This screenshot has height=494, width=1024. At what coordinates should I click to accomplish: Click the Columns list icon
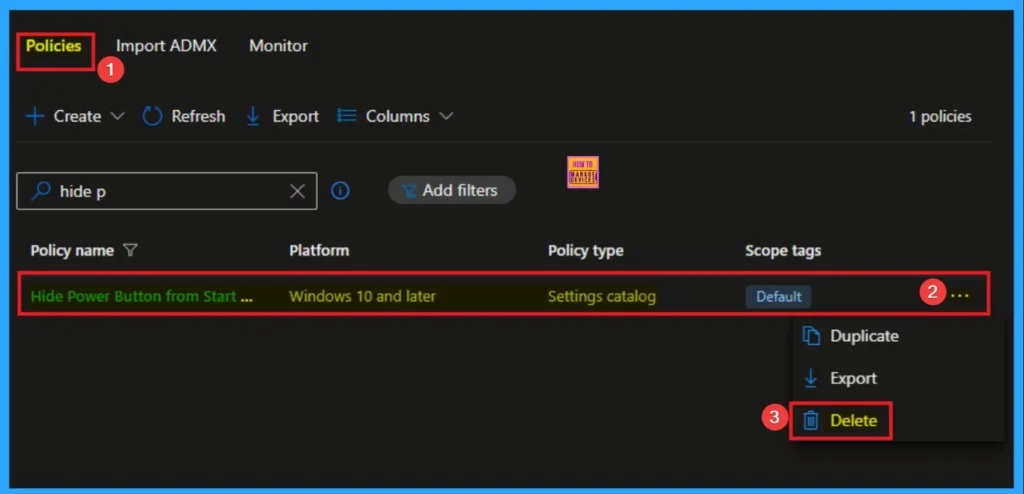tap(347, 116)
